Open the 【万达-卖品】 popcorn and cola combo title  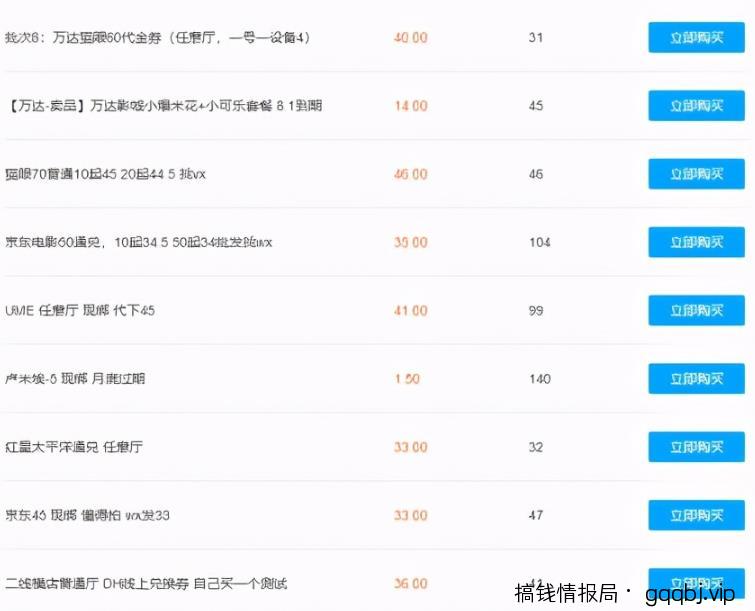pos(164,105)
